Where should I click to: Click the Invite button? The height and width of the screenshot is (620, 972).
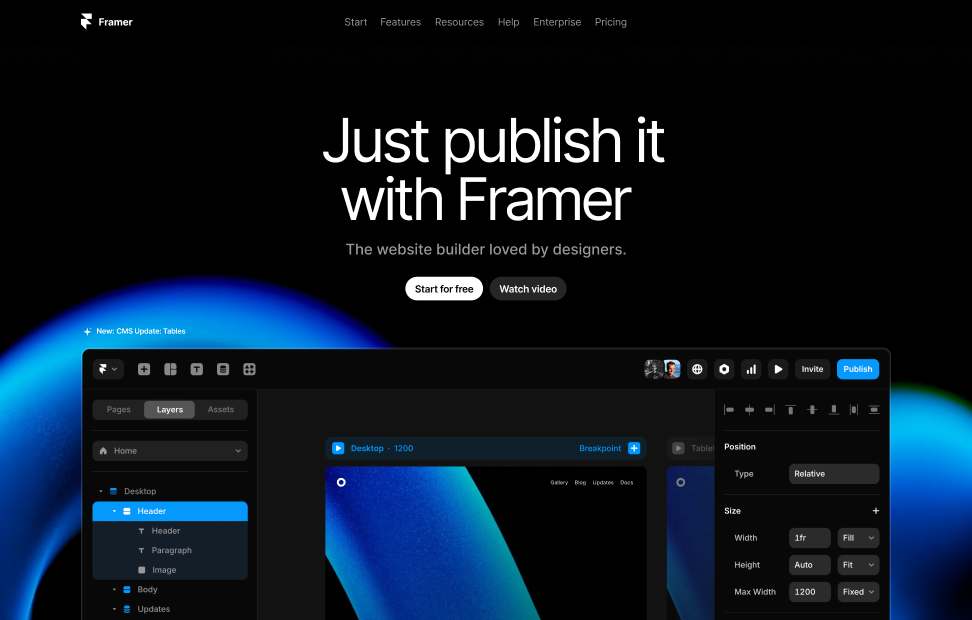[x=812, y=369]
